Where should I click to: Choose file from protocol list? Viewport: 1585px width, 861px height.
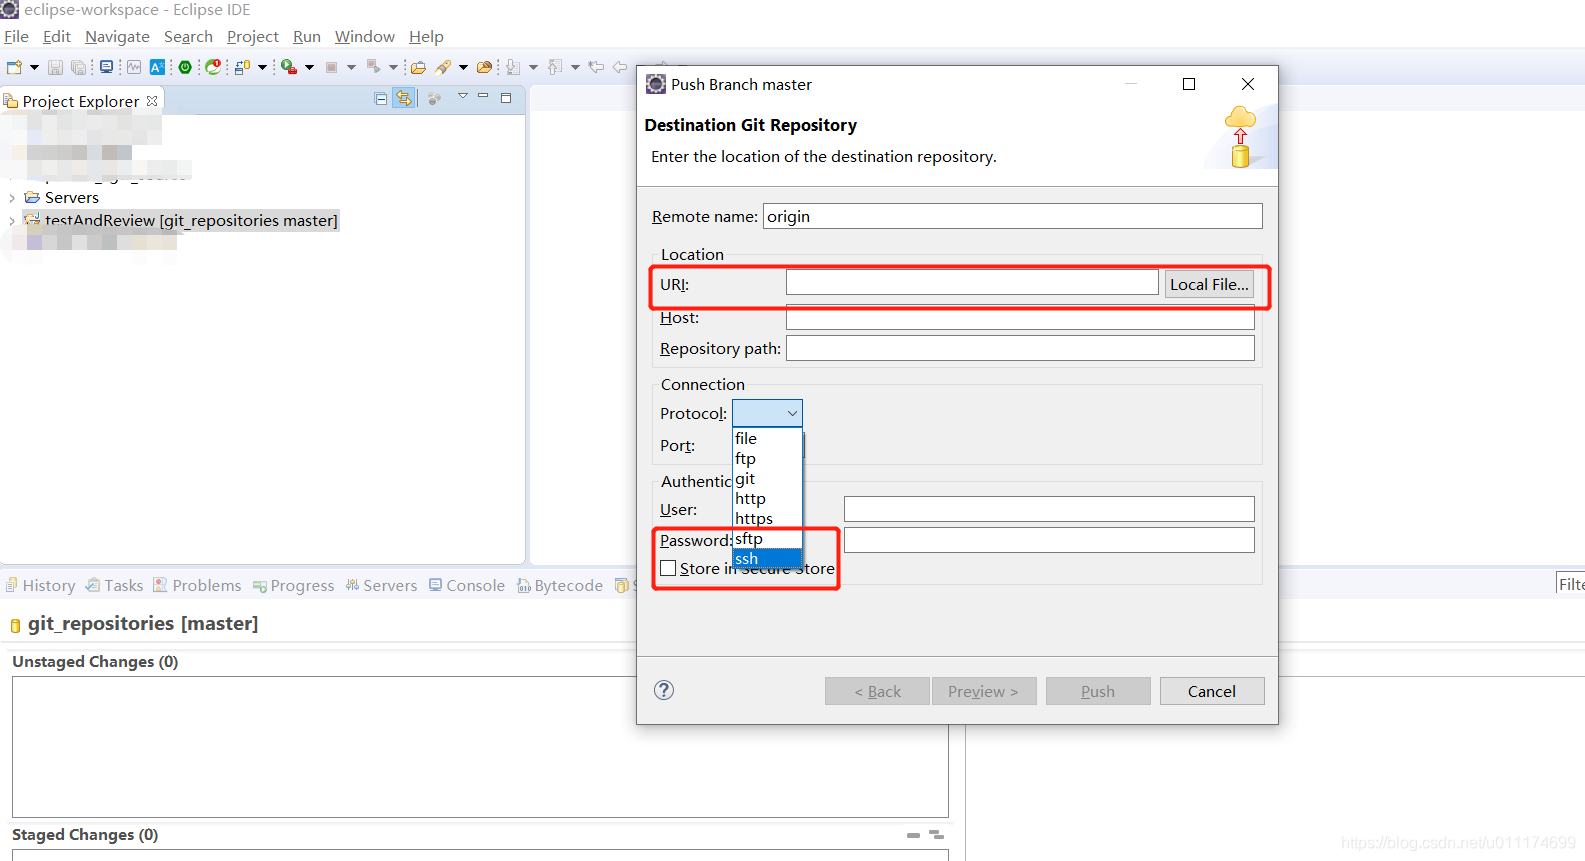click(x=767, y=438)
